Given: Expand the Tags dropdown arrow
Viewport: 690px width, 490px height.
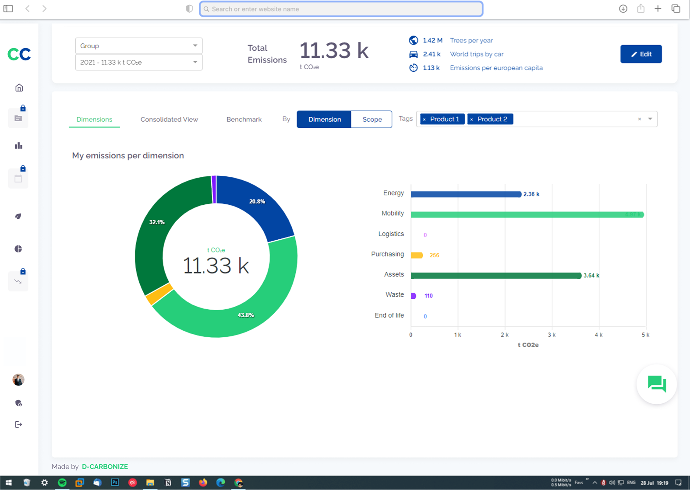Looking at the screenshot, I should (x=650, y=119).
